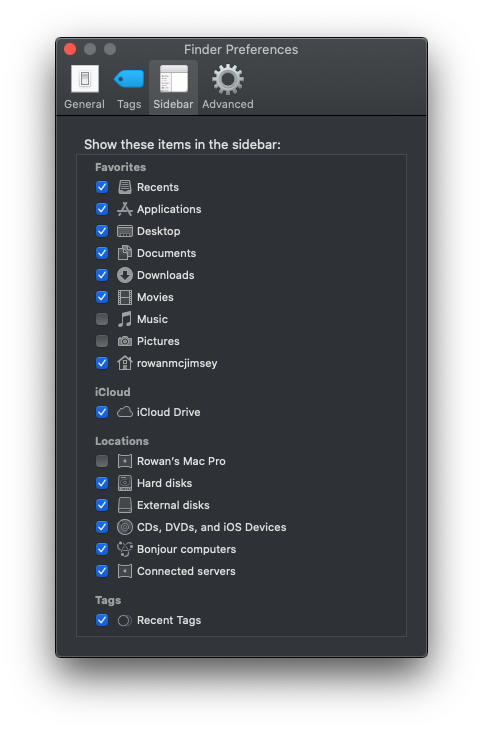Enable the Music checkbox
The image size is (483, 731).
pos(102,319)
